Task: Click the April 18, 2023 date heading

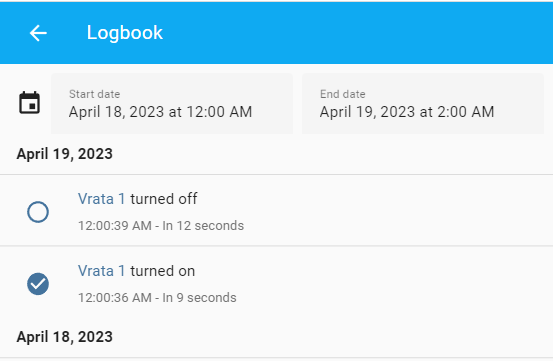Action: click(65, 337)
